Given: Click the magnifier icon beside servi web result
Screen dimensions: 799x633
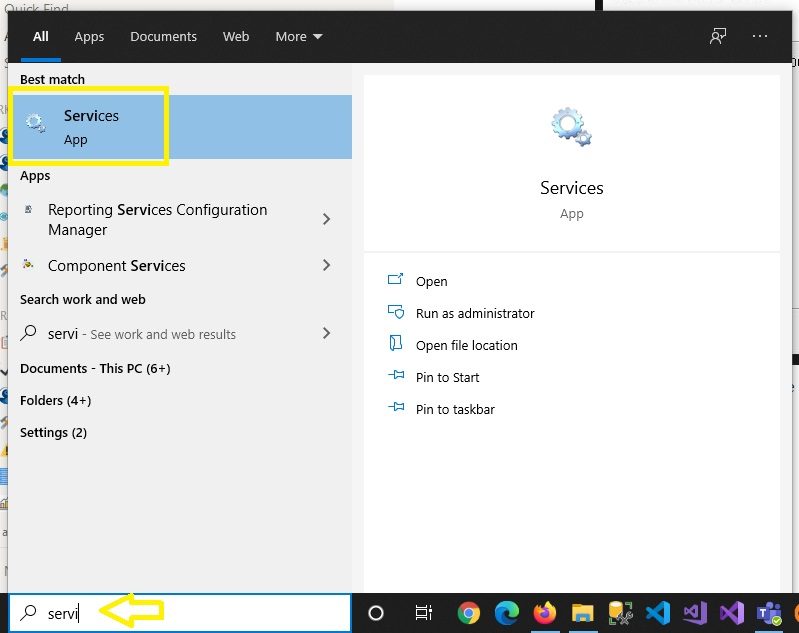Looking at the screenshot, I should point(28,333).
